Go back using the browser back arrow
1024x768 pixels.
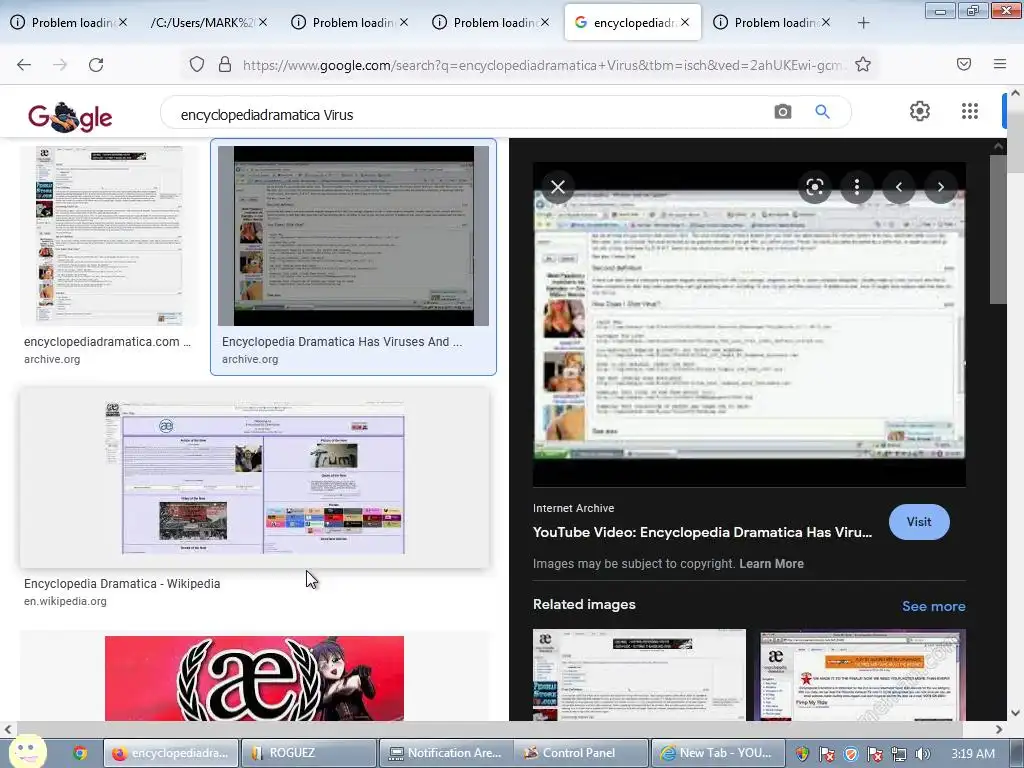coord(24,65)
